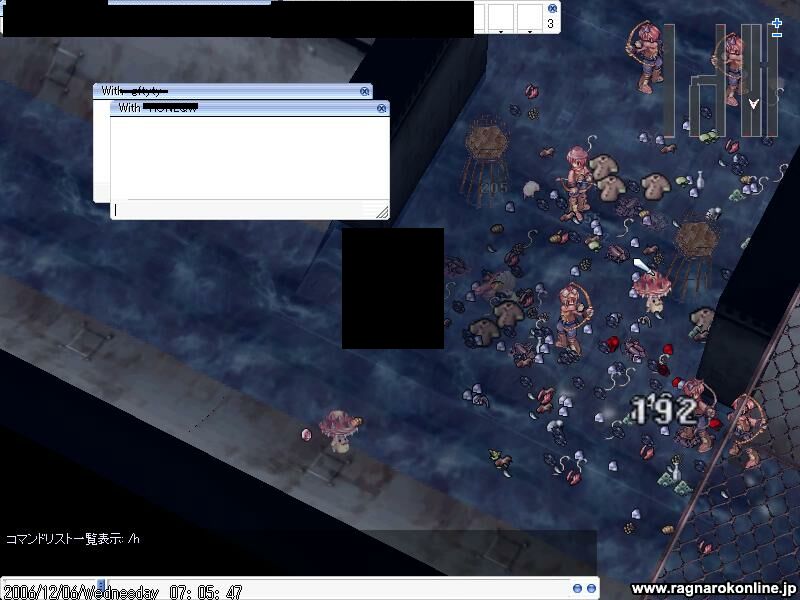
Task: Click hotkey bar page number 3
Action: [x=551, y=23]
